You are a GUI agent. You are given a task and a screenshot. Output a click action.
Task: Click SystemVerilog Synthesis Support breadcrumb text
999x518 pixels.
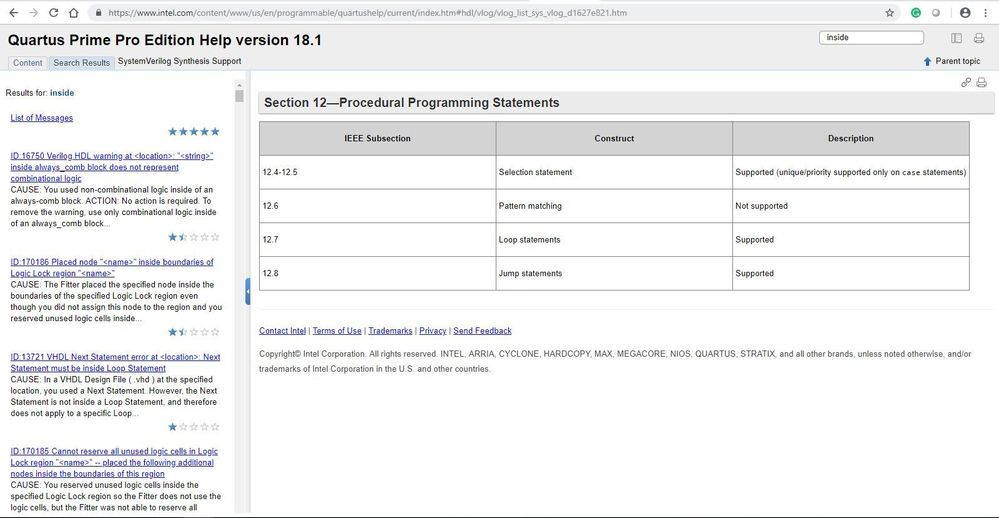tap(180, 61)
